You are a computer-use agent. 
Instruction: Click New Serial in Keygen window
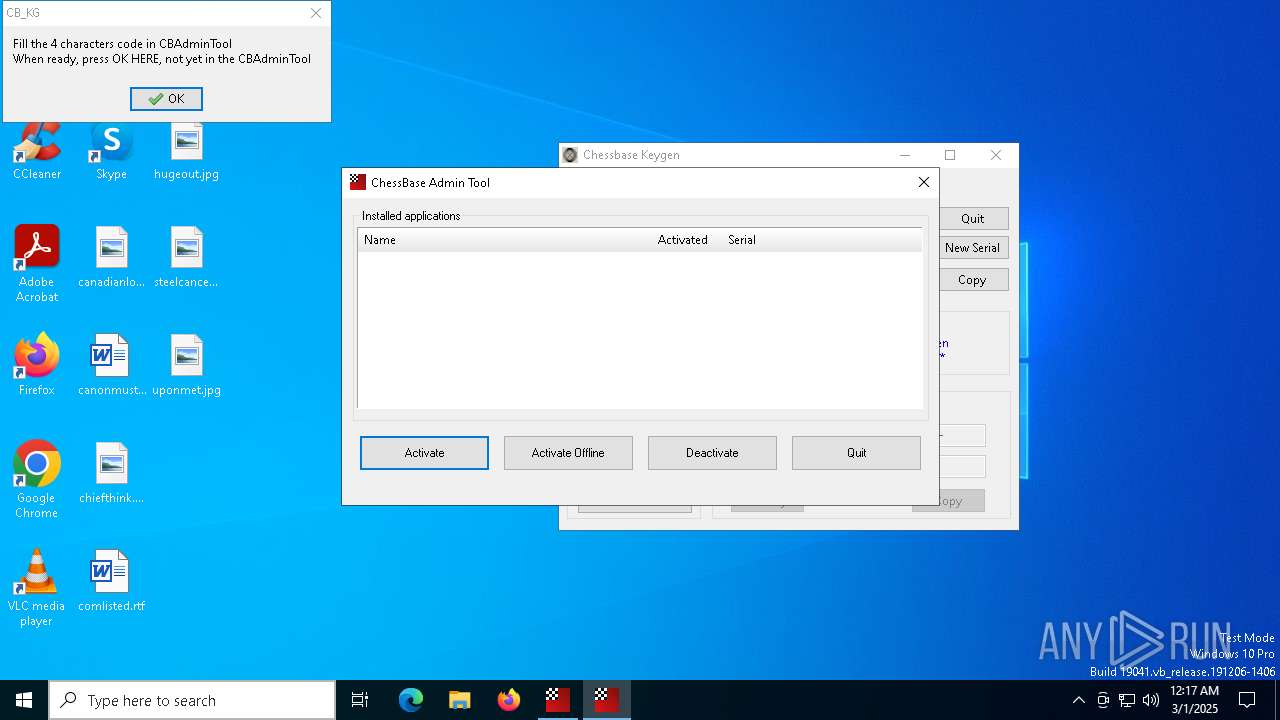pos(973,248)
